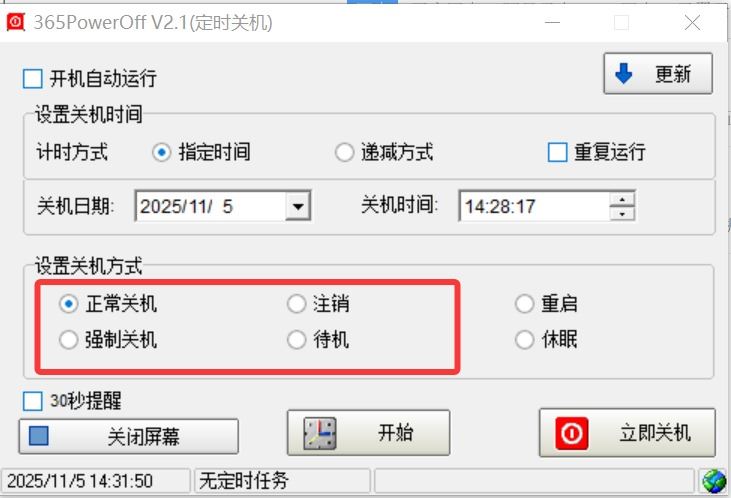Click the red power icon on 立即关机
The image size is (731, 498).
coord(572,434)
